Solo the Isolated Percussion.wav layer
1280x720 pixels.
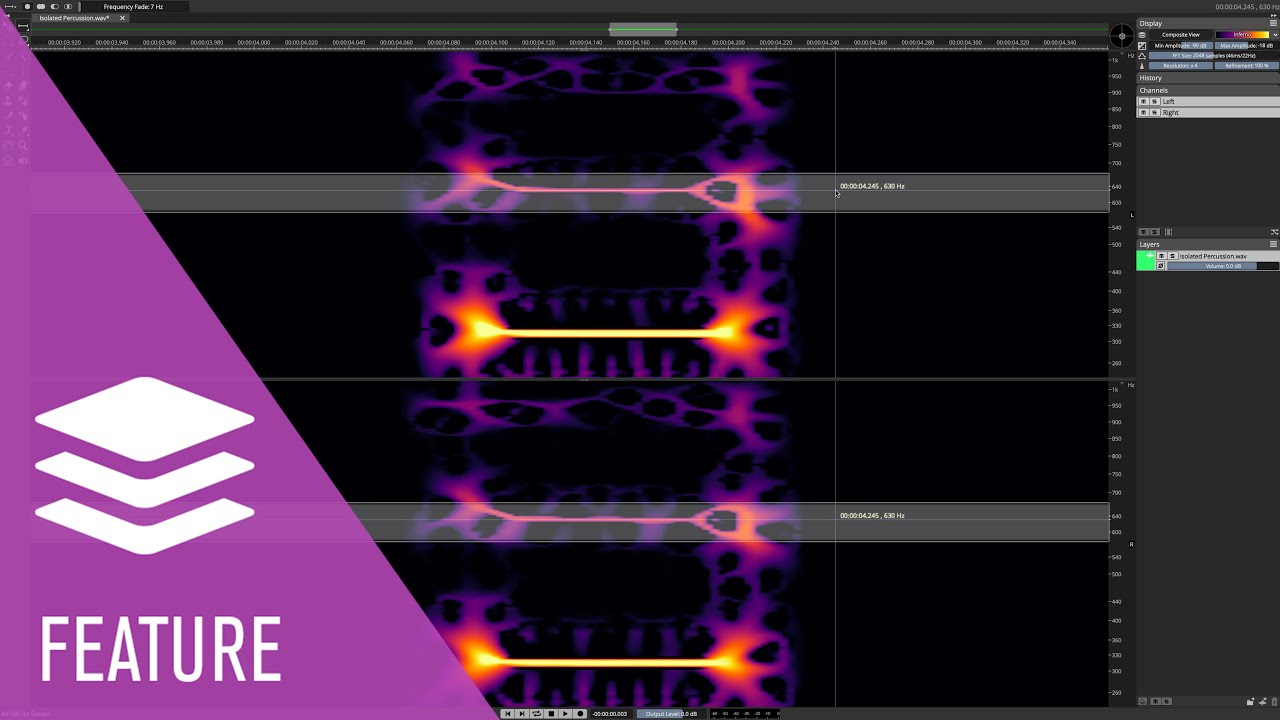[x=1172, y=256]
